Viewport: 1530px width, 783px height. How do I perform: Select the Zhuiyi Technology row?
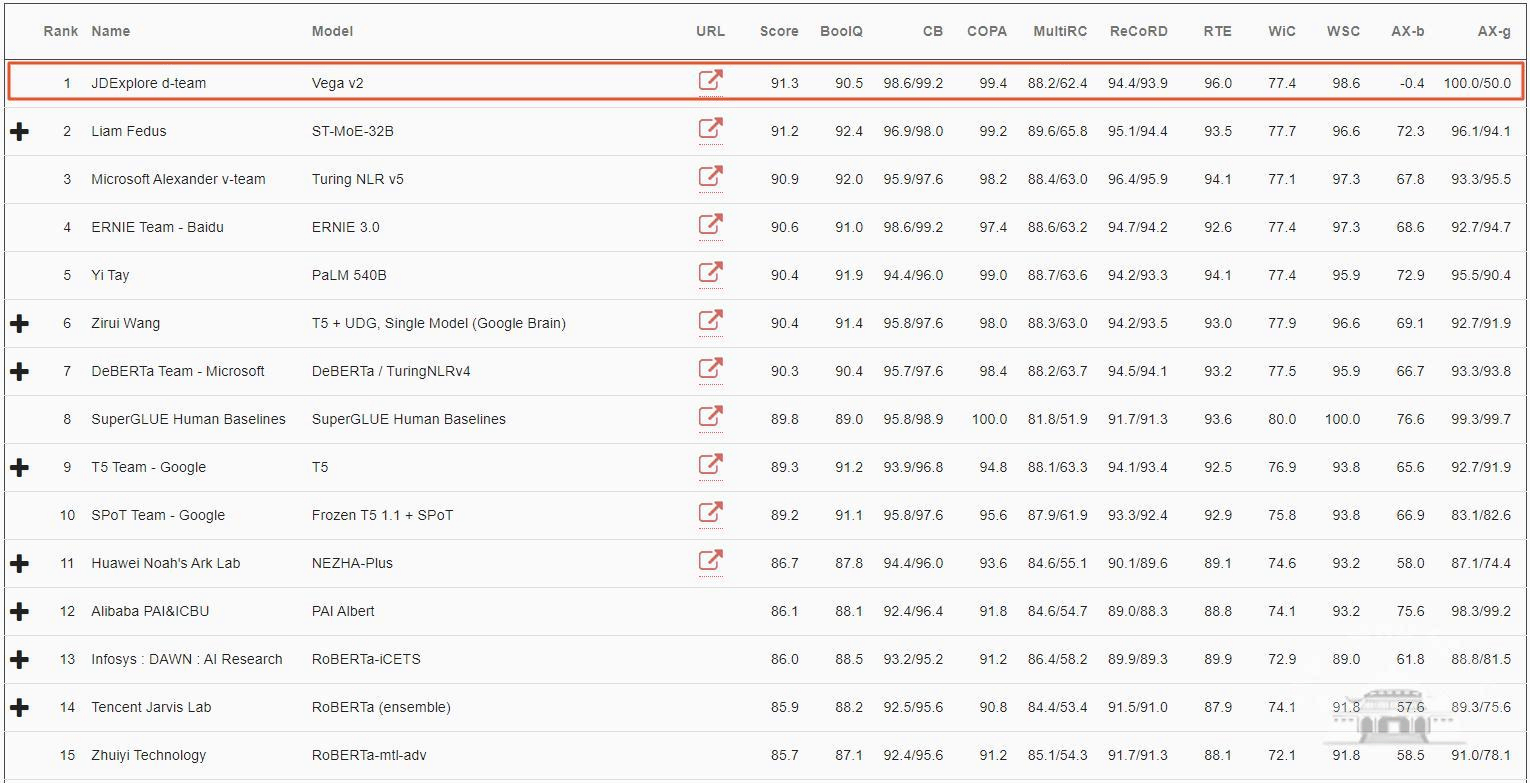(148, 755)
